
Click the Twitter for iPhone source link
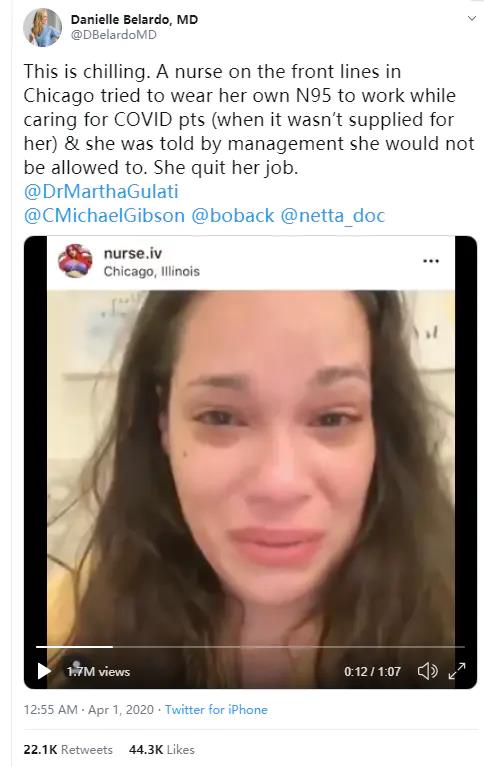click(216, 709)
